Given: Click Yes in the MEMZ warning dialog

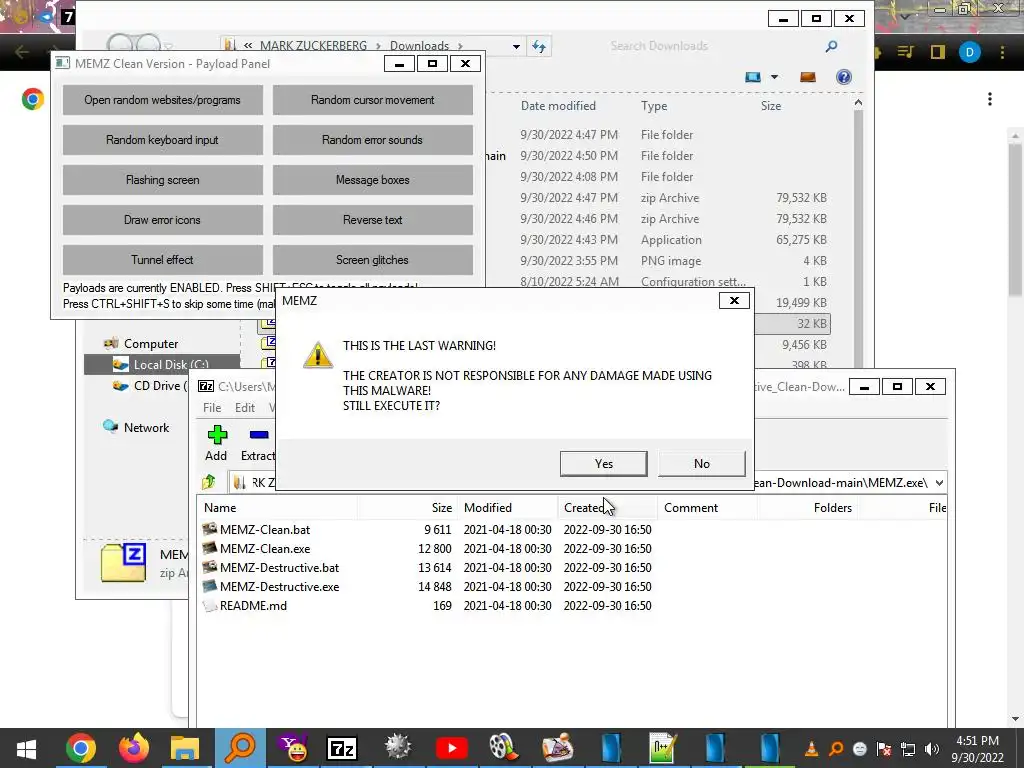Looking at the screenshot, I should (603, 463).
